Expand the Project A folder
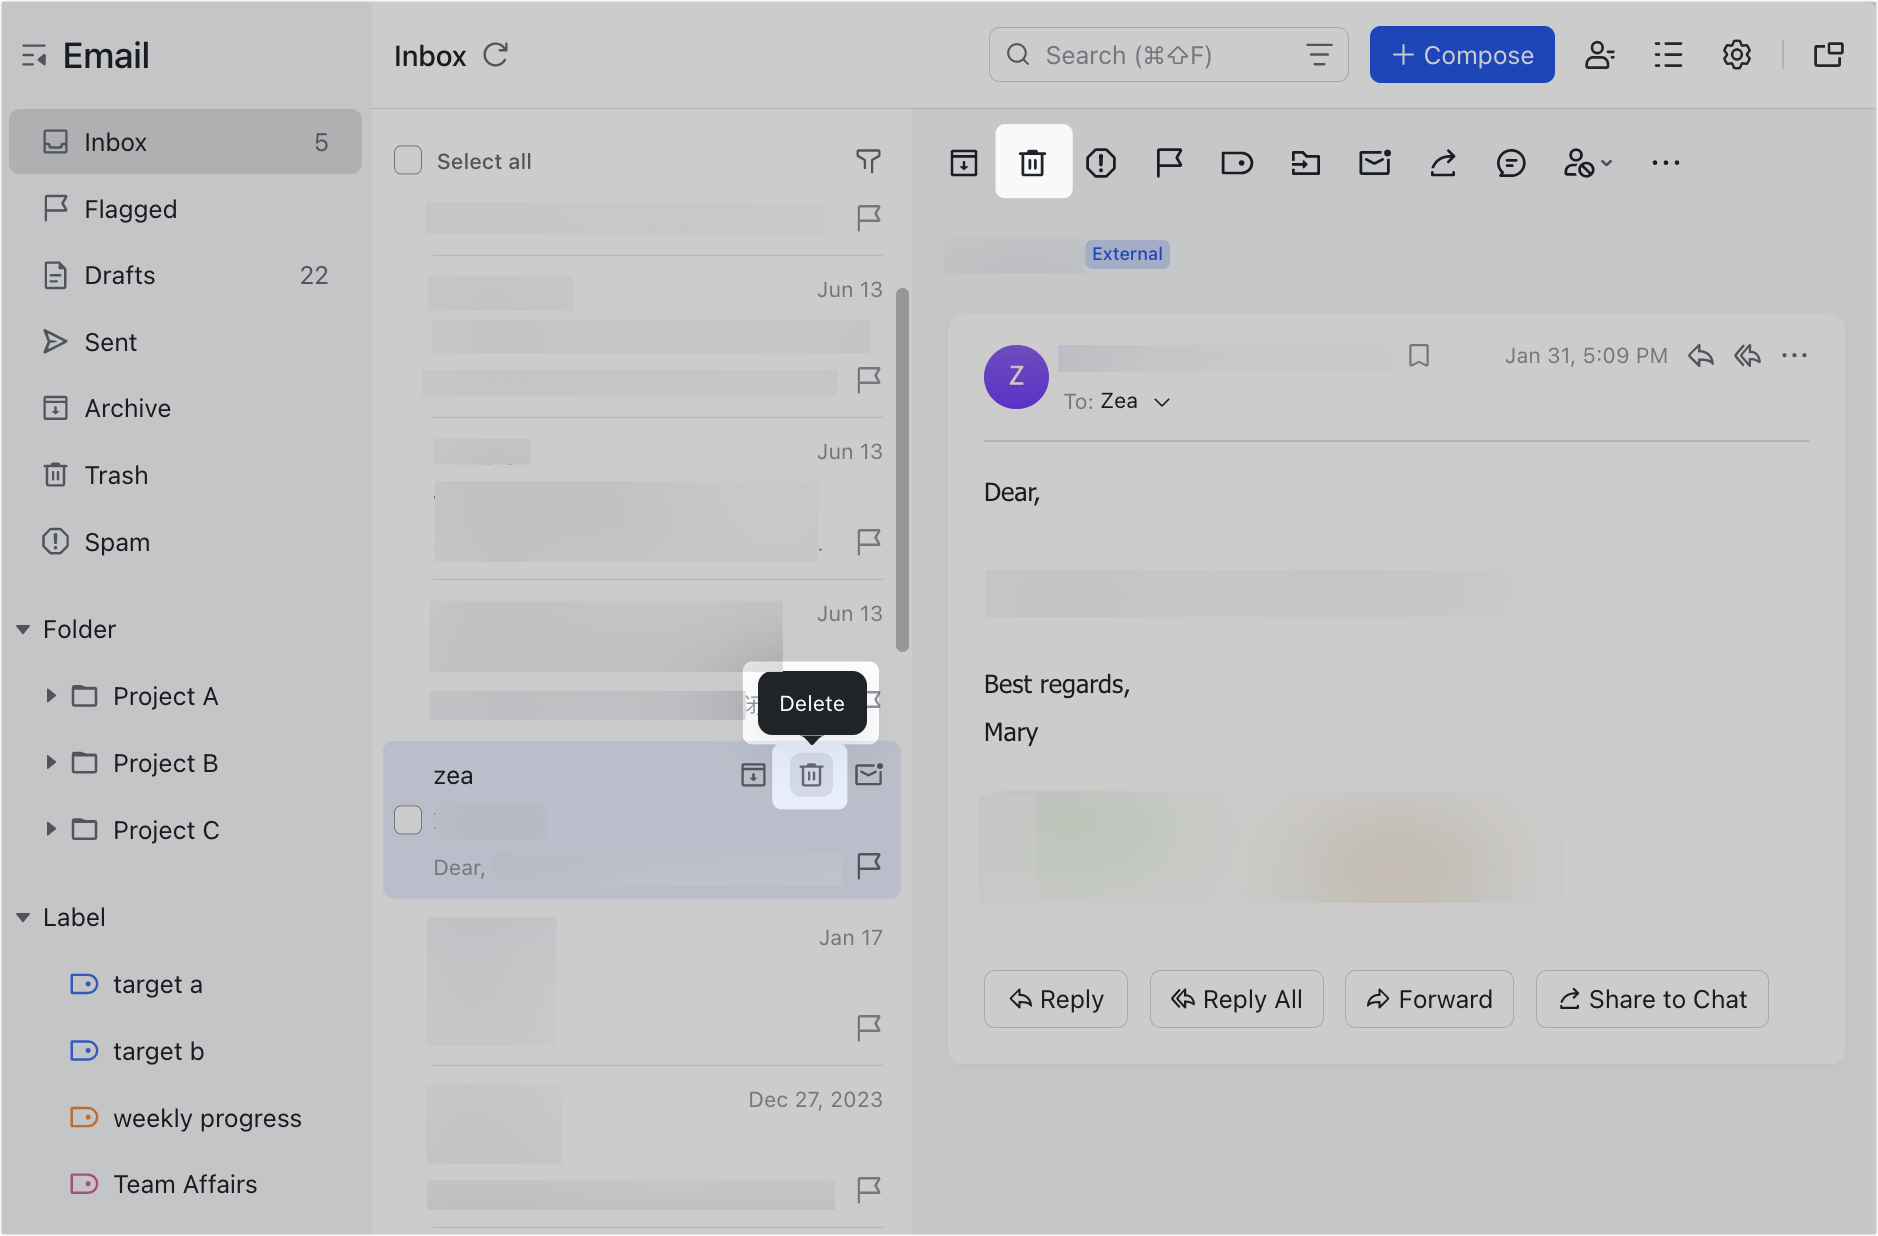Image resolution: width=1878 pixels, height=1236 pixels. pyautogui.click(x=52, y=696)
